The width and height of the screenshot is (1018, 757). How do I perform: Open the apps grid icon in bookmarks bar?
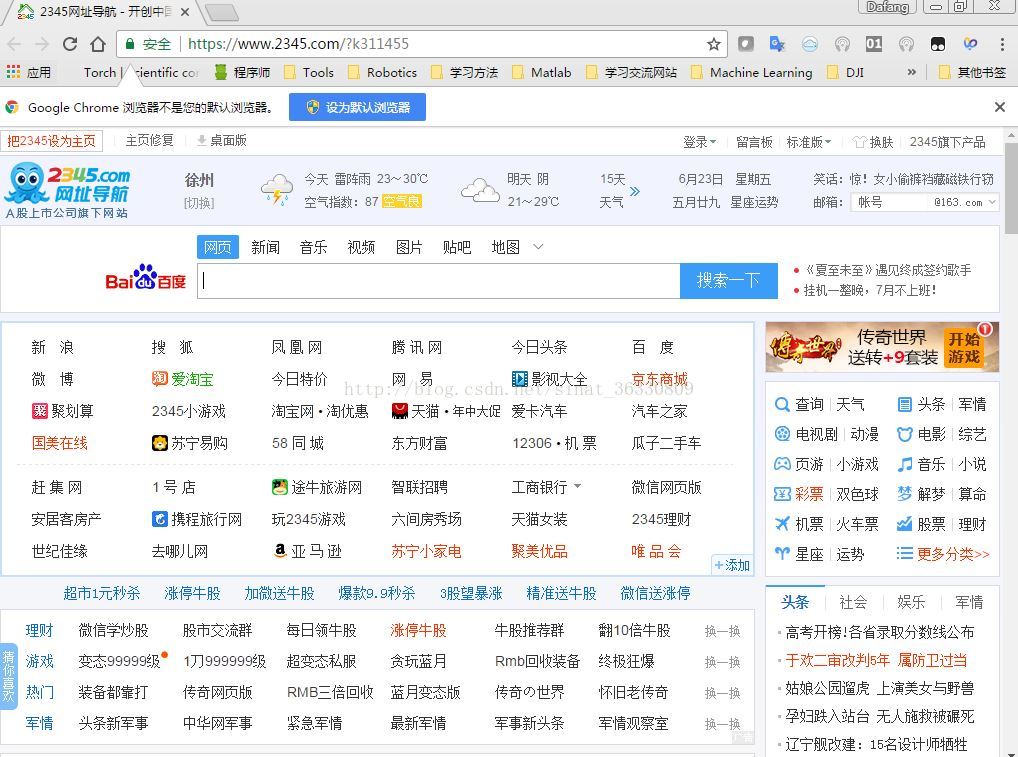tap(13, 72)
